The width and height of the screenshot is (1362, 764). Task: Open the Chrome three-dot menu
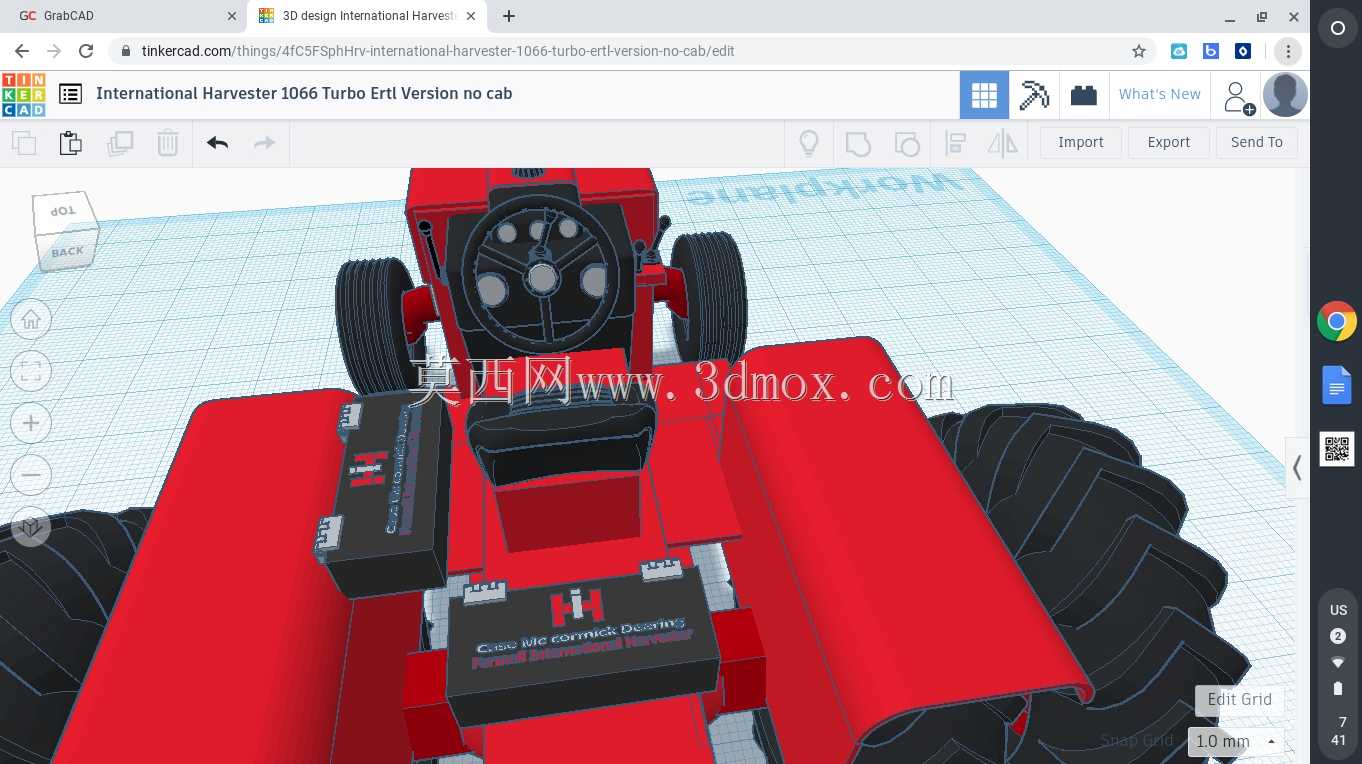1288,51
